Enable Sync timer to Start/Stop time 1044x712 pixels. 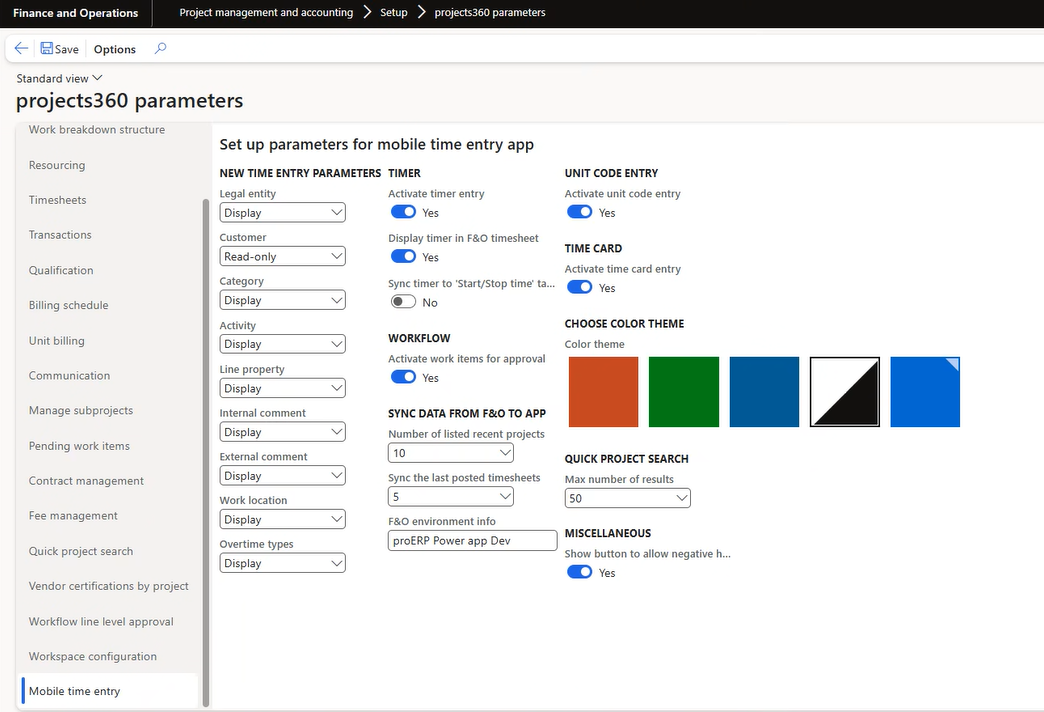click(x=403, y=302)
